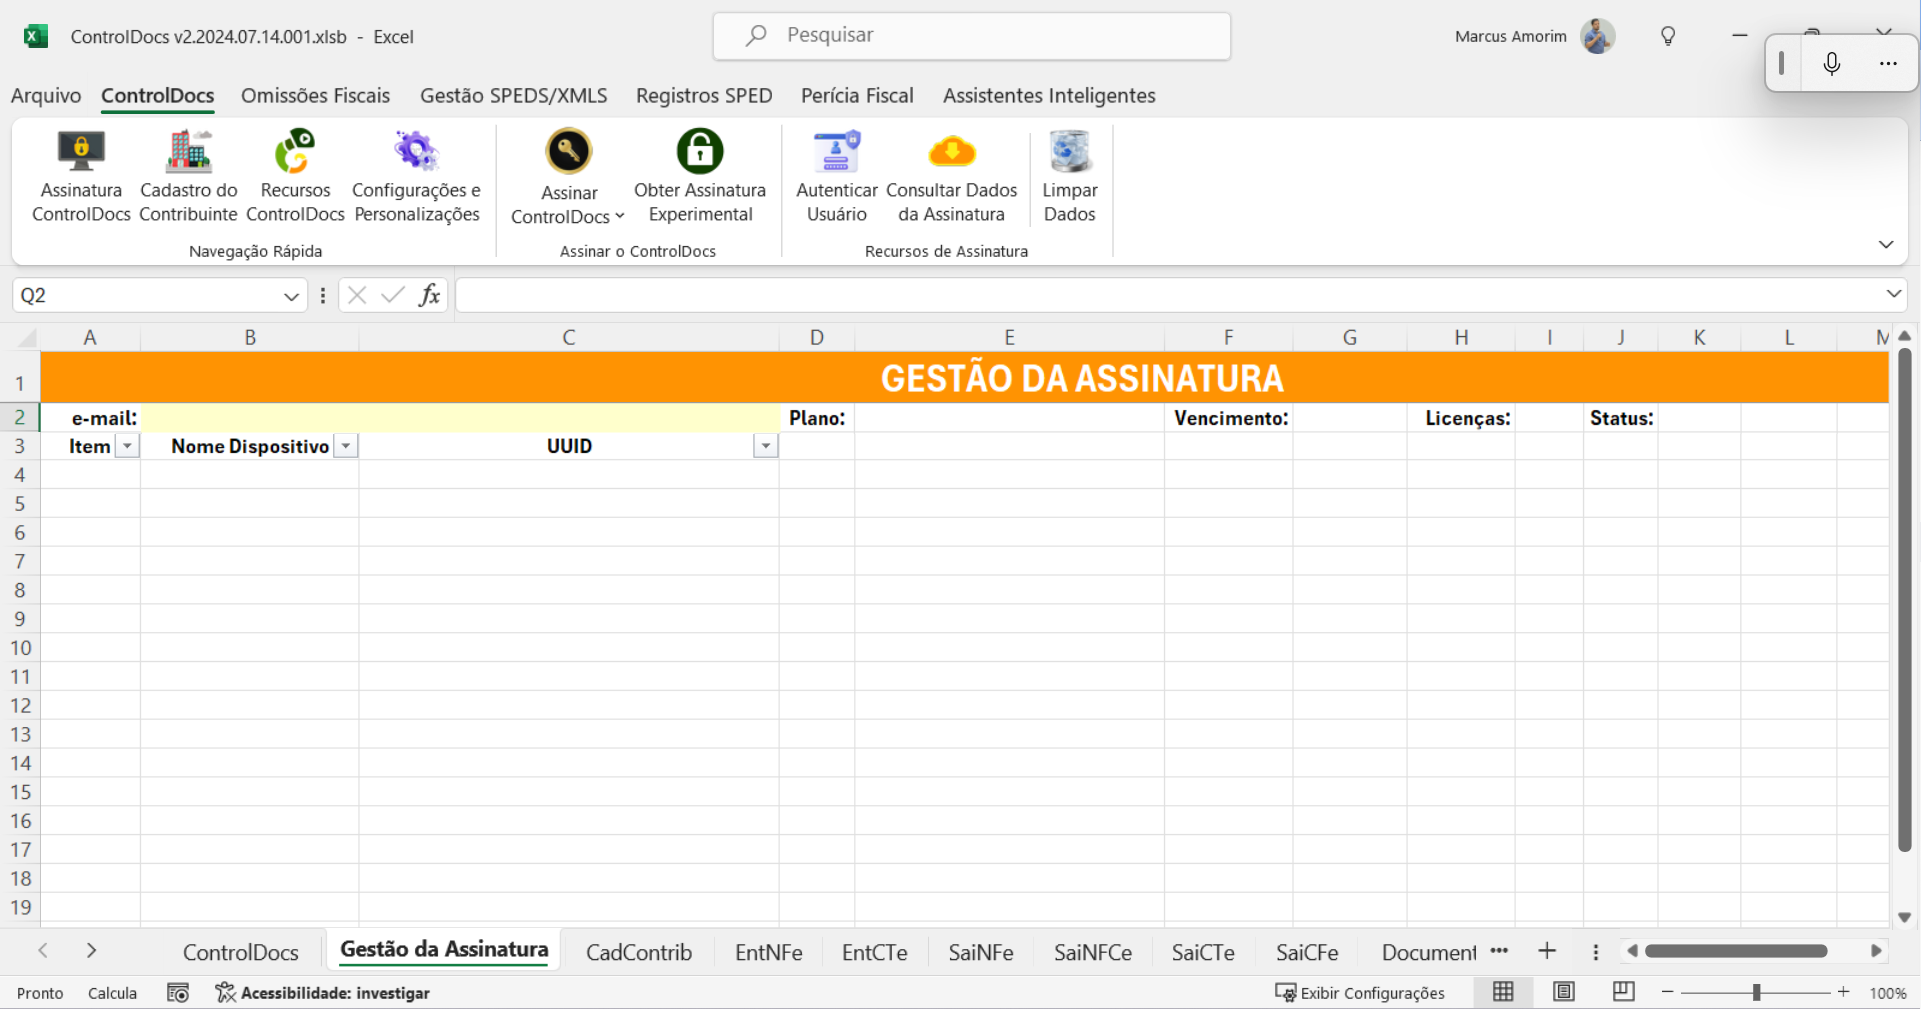Switch to the CadContrib sheet tab
1921x1009 pixels.
638,952
